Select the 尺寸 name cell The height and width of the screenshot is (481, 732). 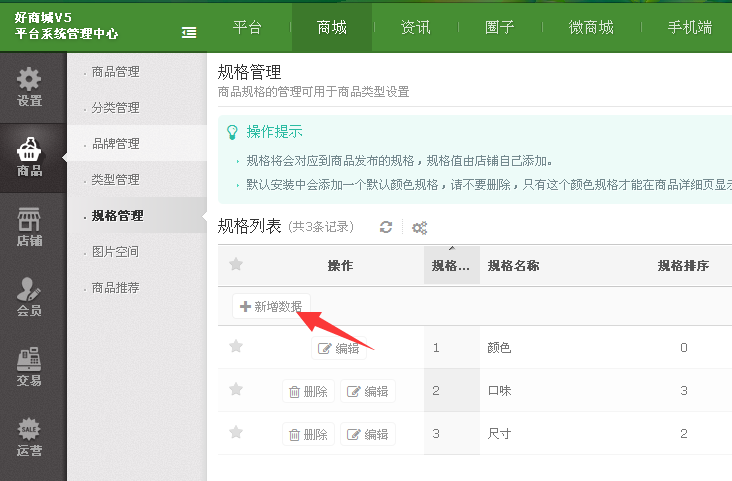pos(499,433)
